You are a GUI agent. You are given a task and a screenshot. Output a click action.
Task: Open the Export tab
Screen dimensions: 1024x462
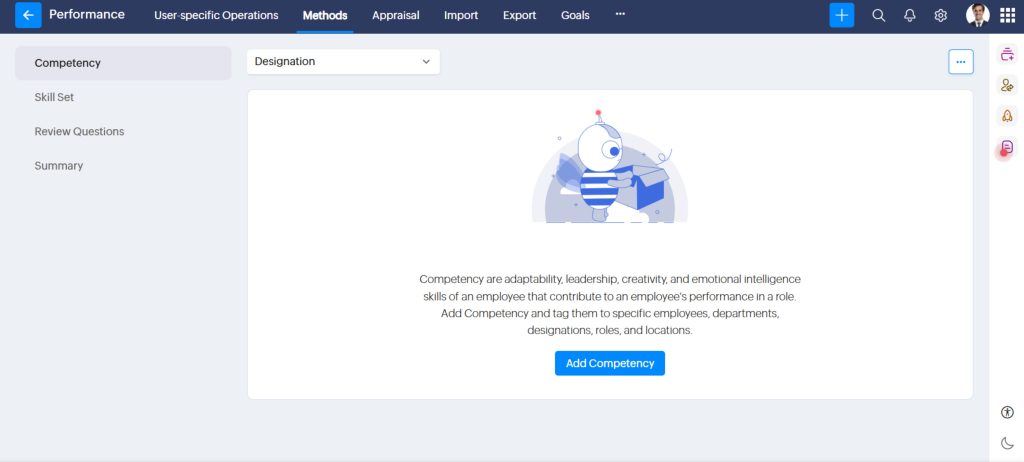pos(520,16)
